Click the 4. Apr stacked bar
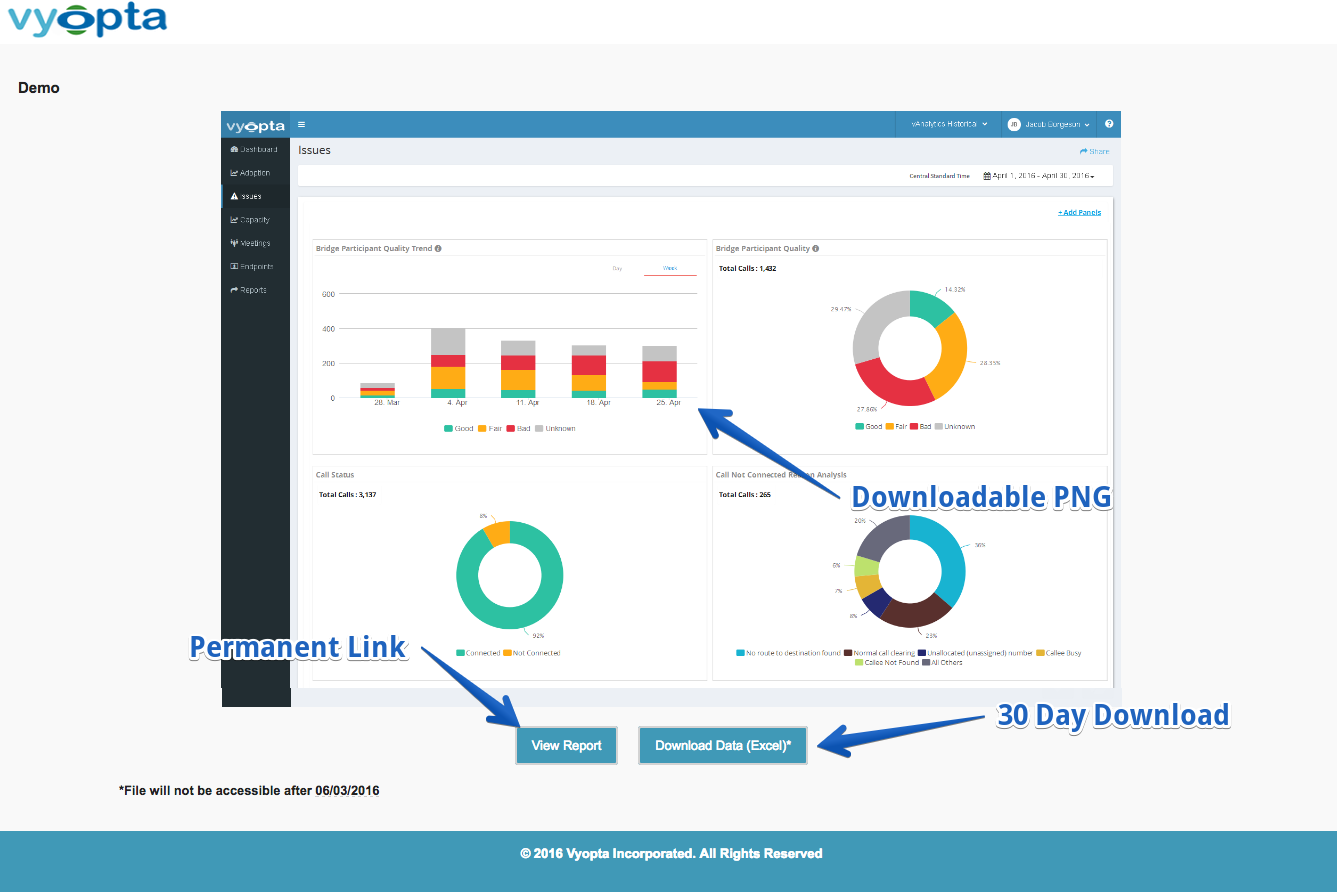 pyautogui.click(x=448, y=363)
